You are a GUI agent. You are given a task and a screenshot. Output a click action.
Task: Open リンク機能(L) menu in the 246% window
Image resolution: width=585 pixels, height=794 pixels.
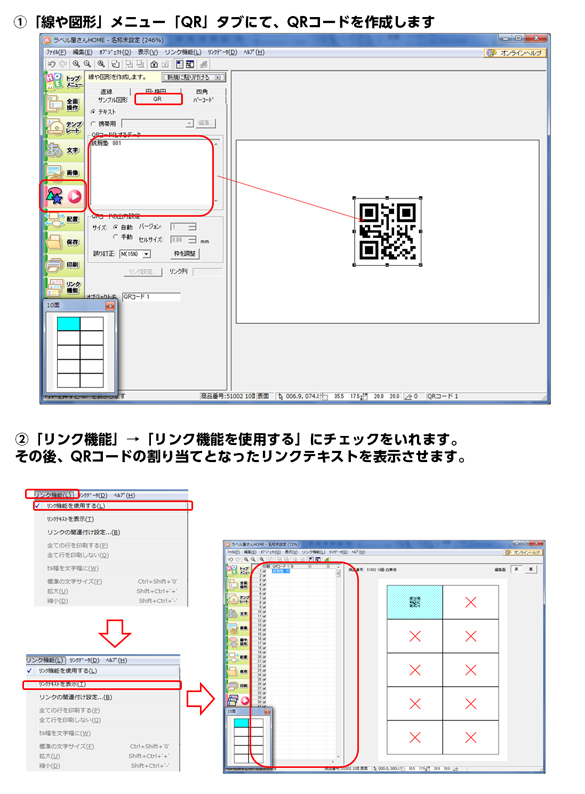point(183,52)
